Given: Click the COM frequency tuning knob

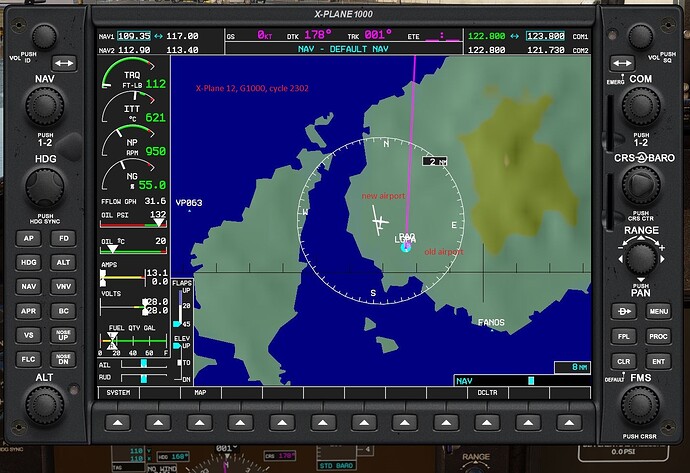Looking at the screenshot, I should (641, 106).
